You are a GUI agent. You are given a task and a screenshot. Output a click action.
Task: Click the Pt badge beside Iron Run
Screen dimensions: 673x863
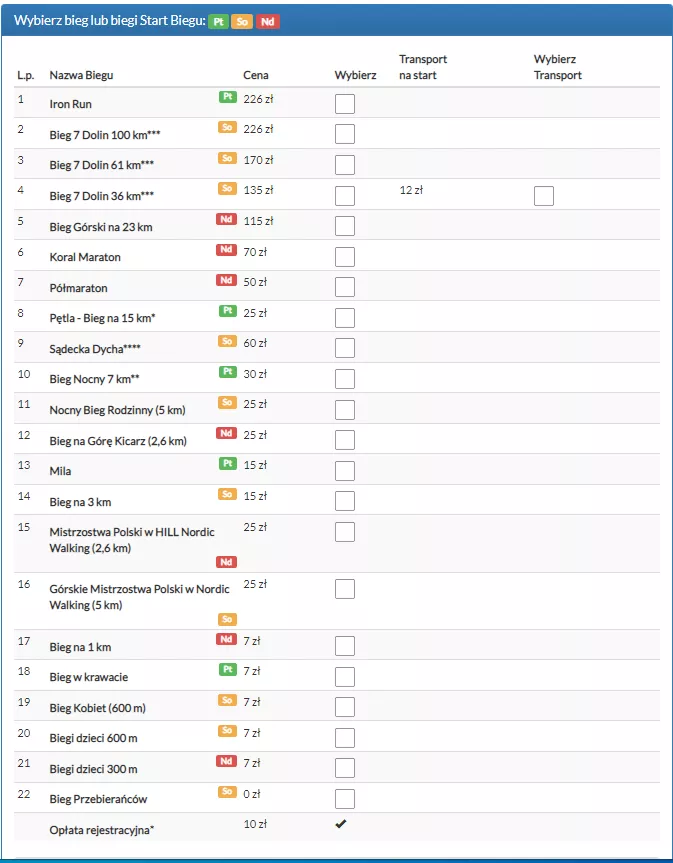[x=227, y=97]
